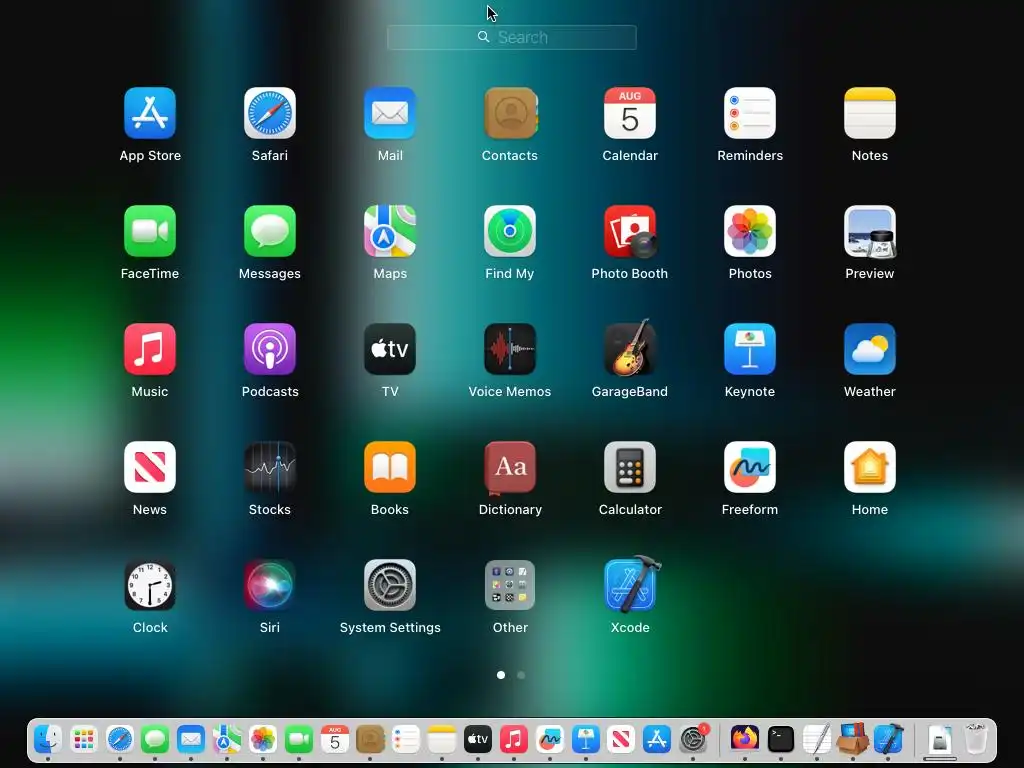
Task: Open Apple TV in the Launchpad grid
Action: (x=390, y=349)
